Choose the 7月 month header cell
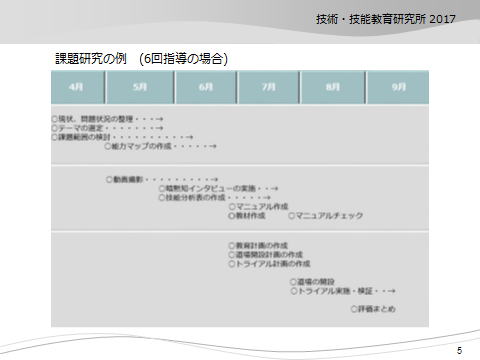The height and width of the screenshot is (360, 480). (x=268, y=87)
